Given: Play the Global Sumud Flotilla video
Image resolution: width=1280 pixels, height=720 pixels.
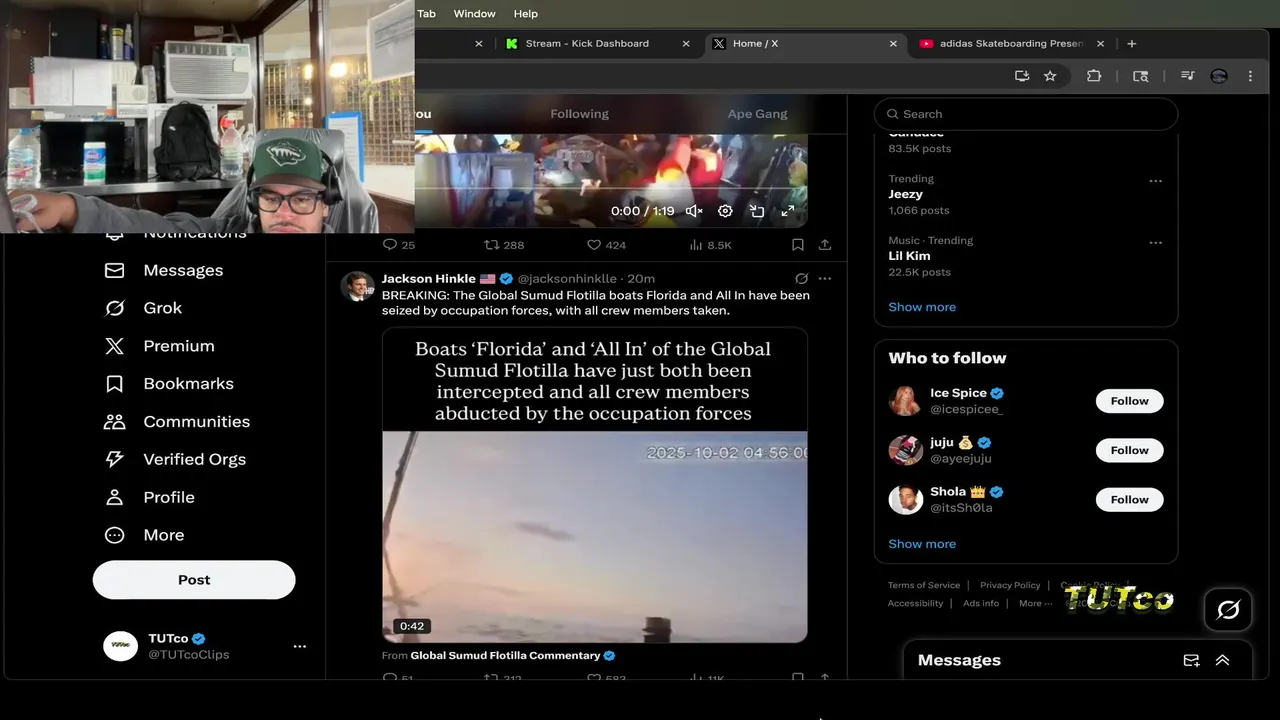Looking at the screenshot, I should [x=594, y=536].
